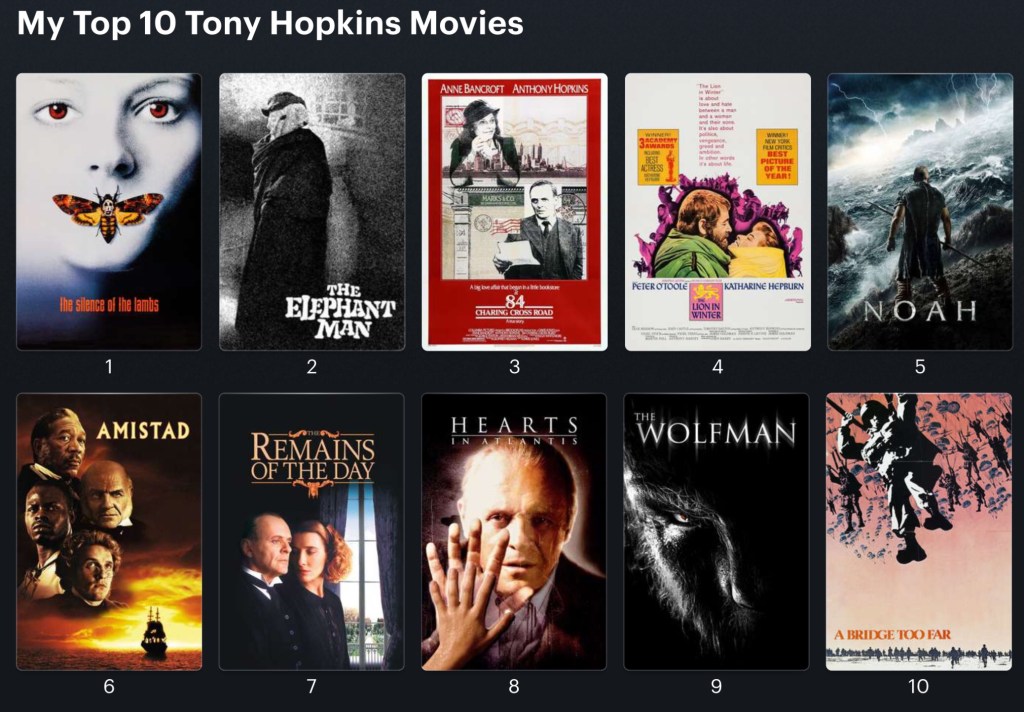Click rank number 3 under 84 Charing Cross Road
1024x712 pixels.
click(515, 366)
